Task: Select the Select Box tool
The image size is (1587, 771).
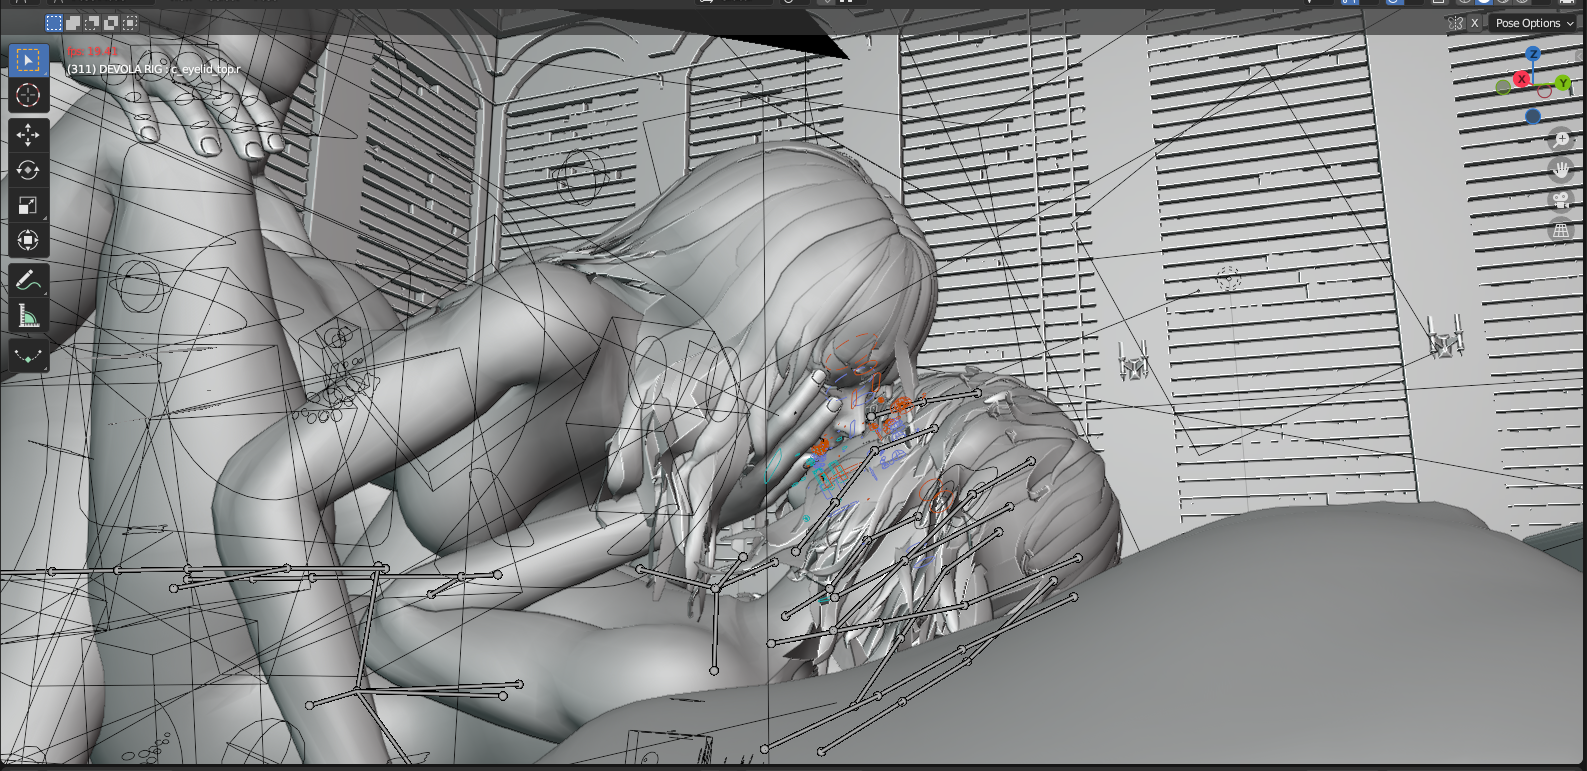Action: [x=28, y=61]
